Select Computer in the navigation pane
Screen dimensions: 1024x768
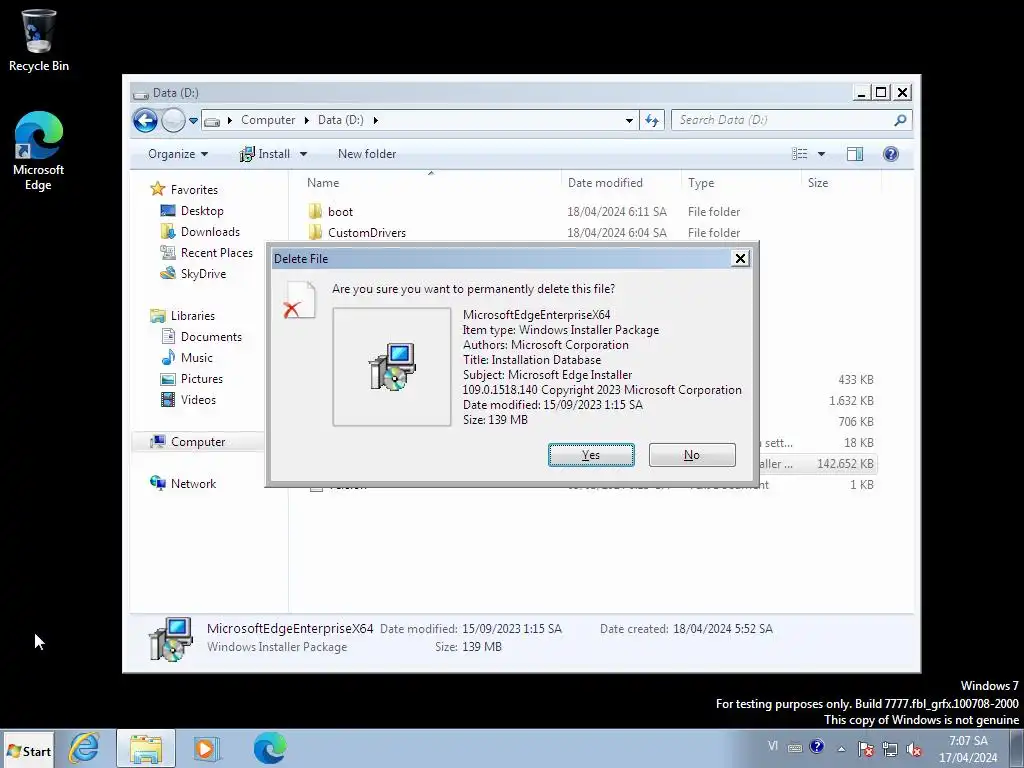pyautogui.click(x=198, y=442)
